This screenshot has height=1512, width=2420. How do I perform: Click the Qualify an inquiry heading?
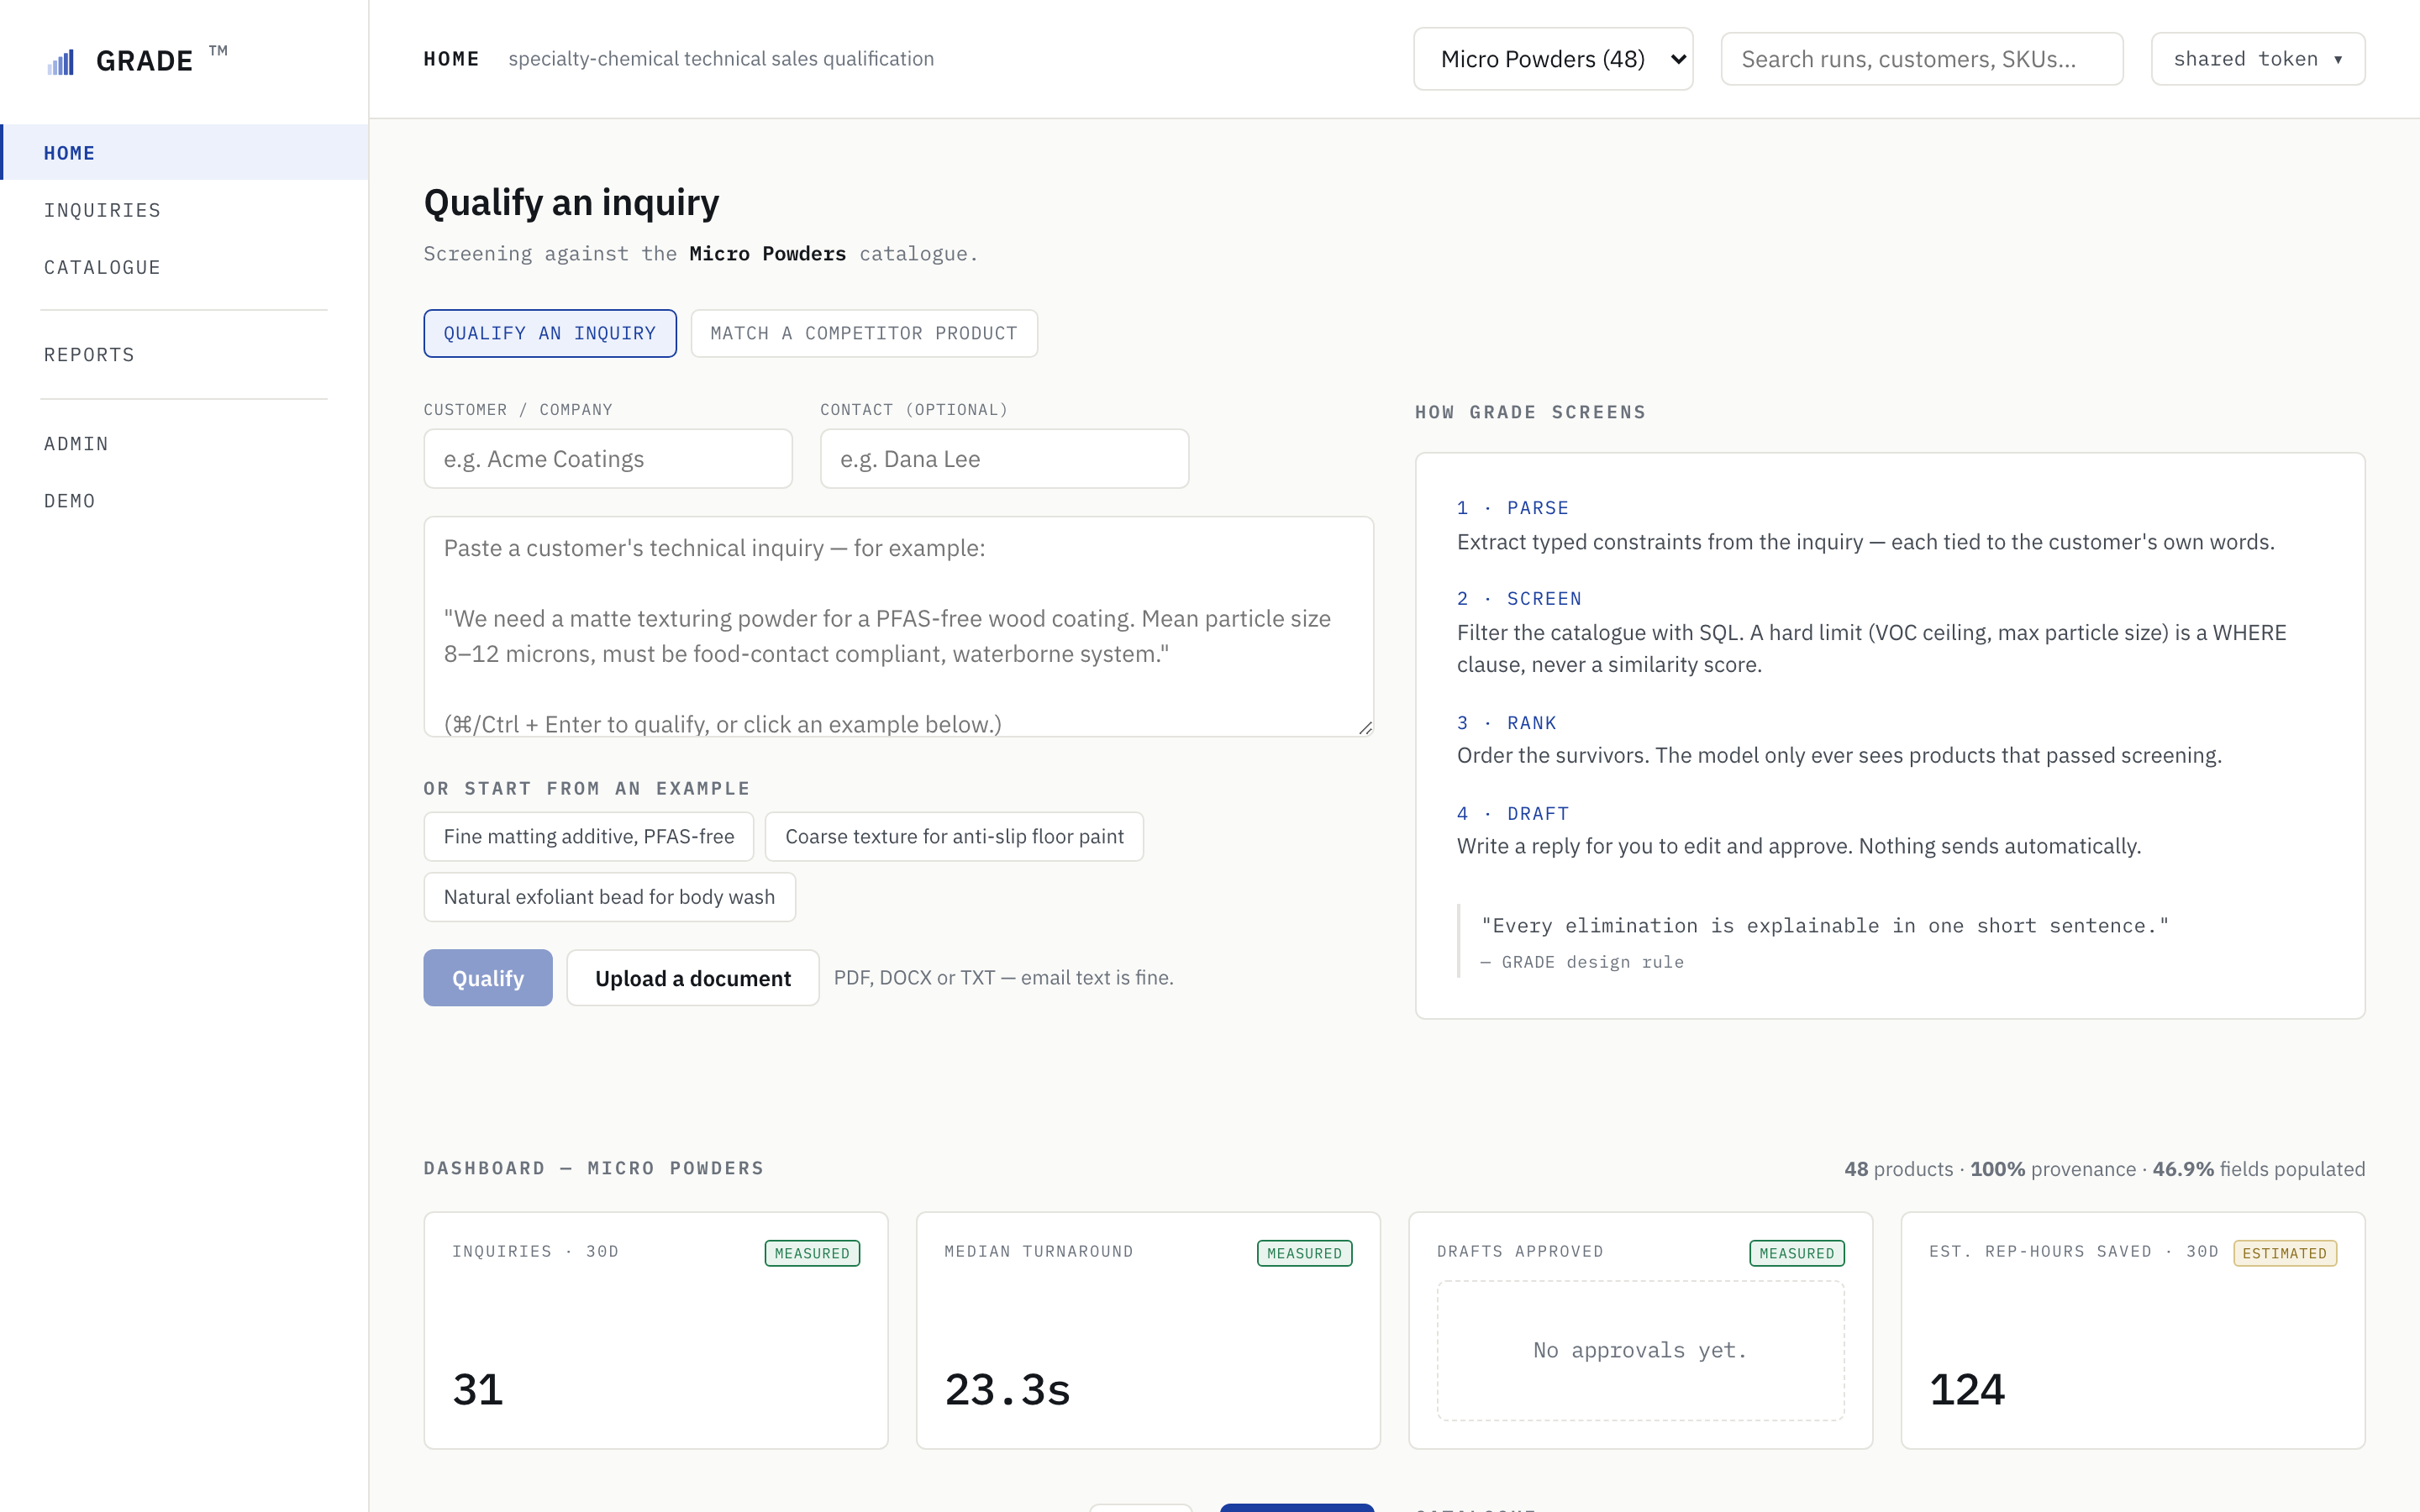(x=571, y=203)
